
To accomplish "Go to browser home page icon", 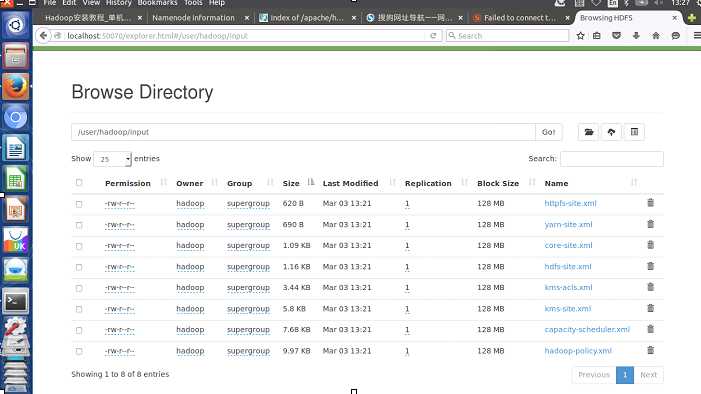I will click(x=656, y=36).
